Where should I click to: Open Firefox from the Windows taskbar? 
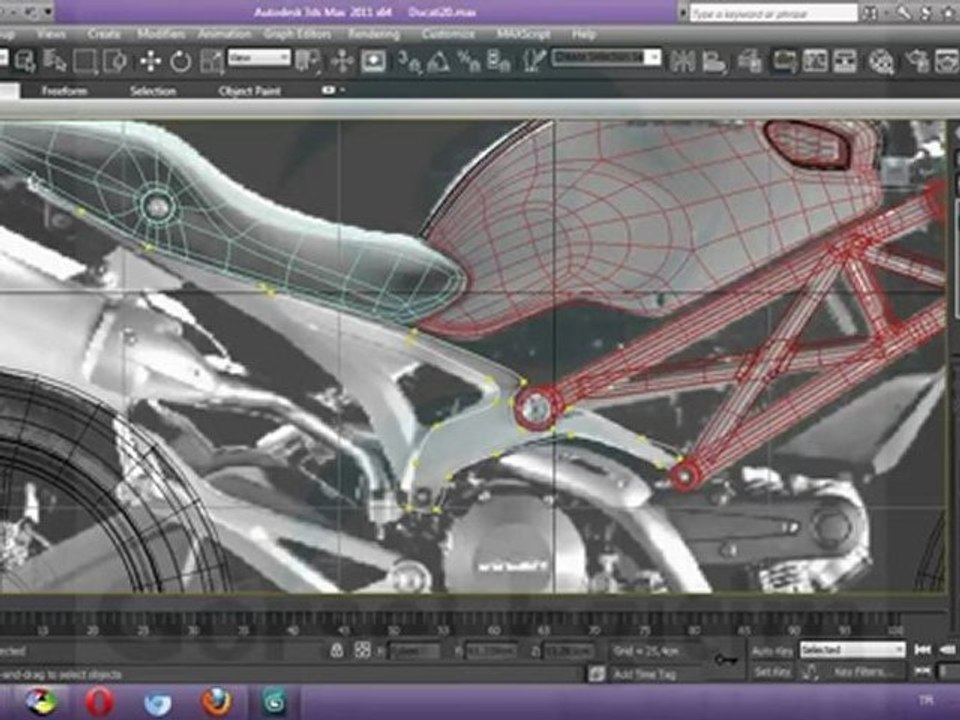[x=216, y=702]
